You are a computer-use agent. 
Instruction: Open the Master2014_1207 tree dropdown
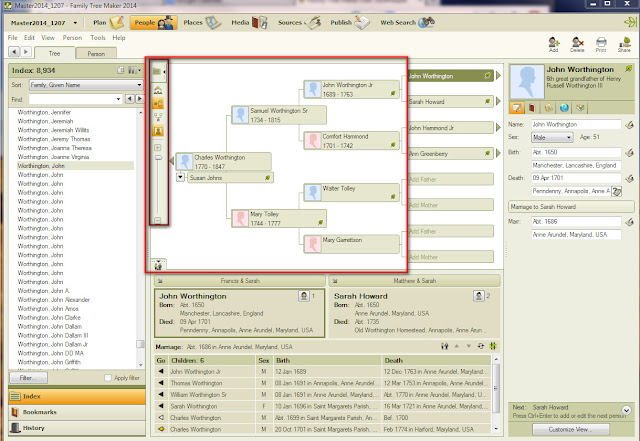pos(75,23)
